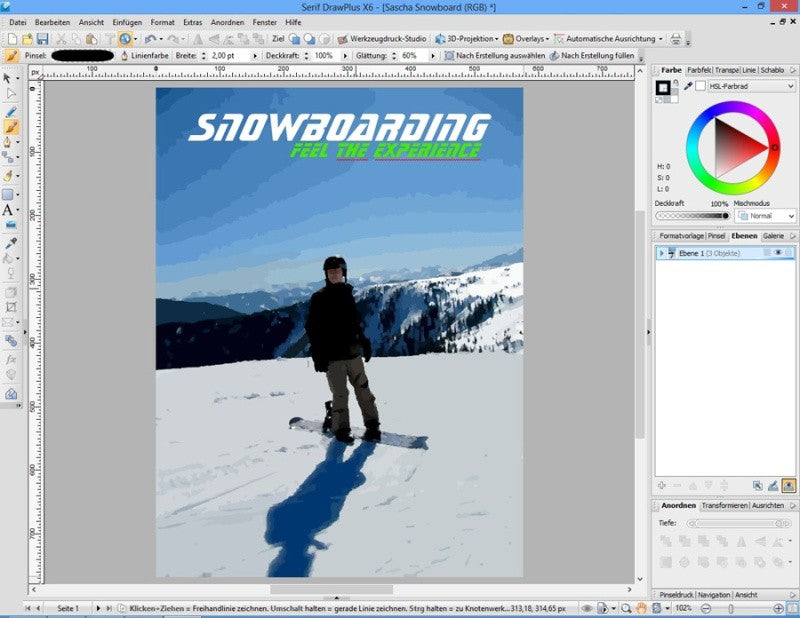Switch to the Transformieren tab

tap(724, 505)
